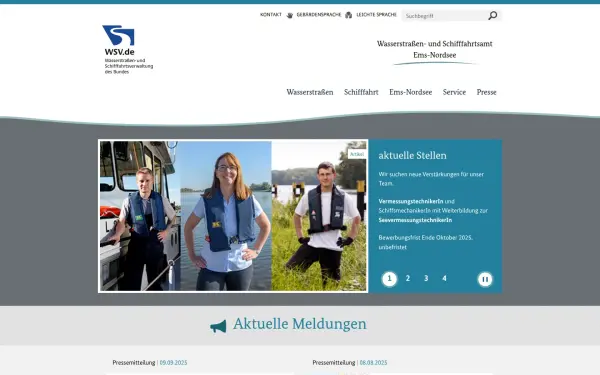Go to slide 3 of the carousel
The image size is (600, 375).
tap(426, 278)
